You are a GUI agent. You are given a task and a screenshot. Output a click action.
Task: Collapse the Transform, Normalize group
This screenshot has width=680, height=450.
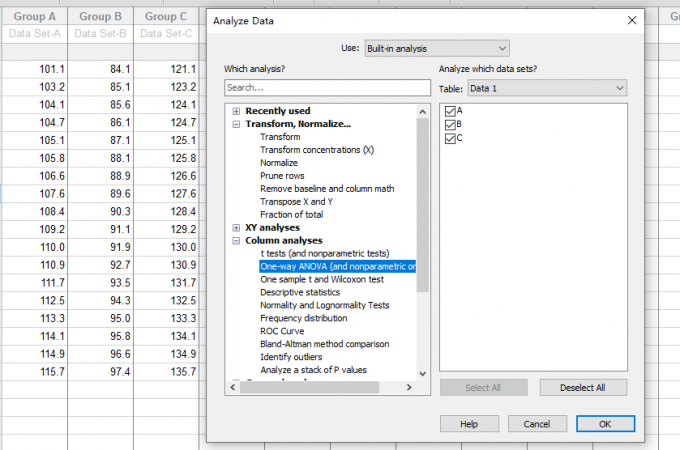[x=236, y=124]
